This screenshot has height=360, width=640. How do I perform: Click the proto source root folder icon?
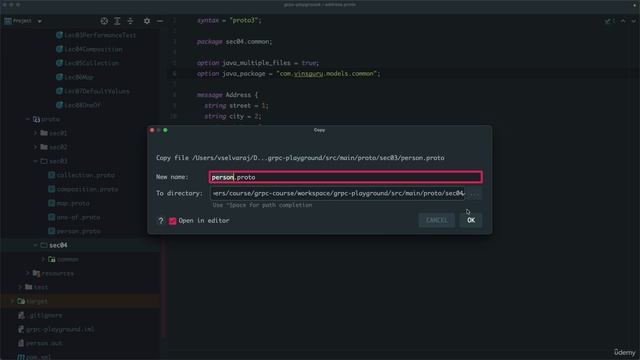(36, 119)
